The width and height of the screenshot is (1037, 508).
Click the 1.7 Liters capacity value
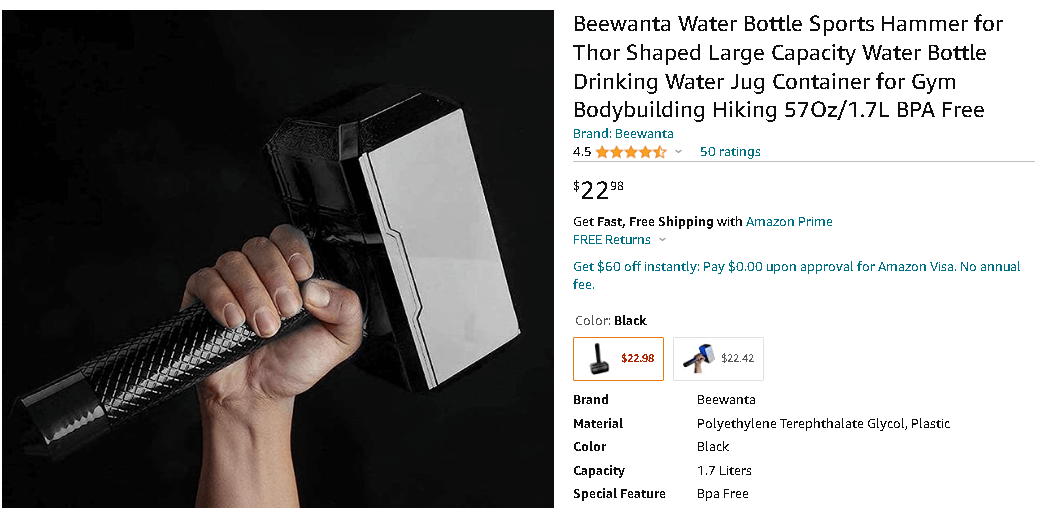724,470
